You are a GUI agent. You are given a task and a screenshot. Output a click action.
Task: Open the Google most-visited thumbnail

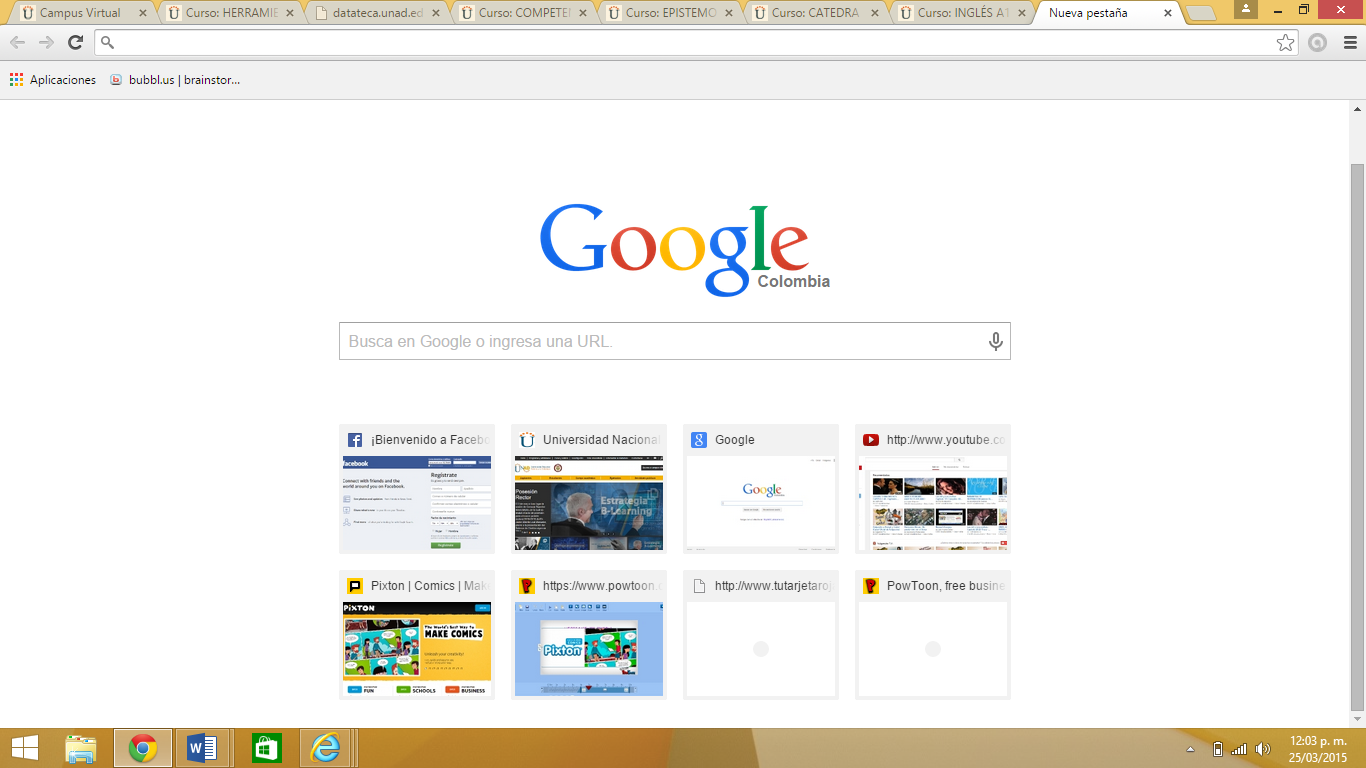(x=761, y=489)
